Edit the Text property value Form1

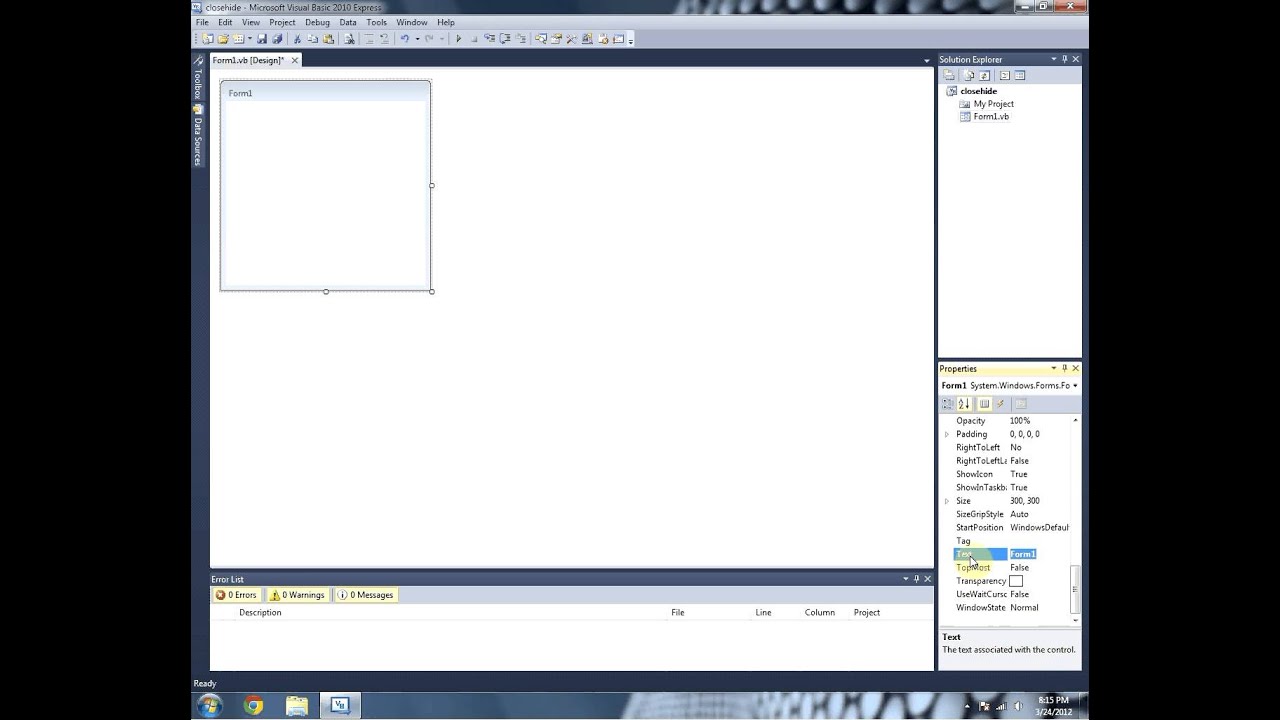click(1023, 553)
